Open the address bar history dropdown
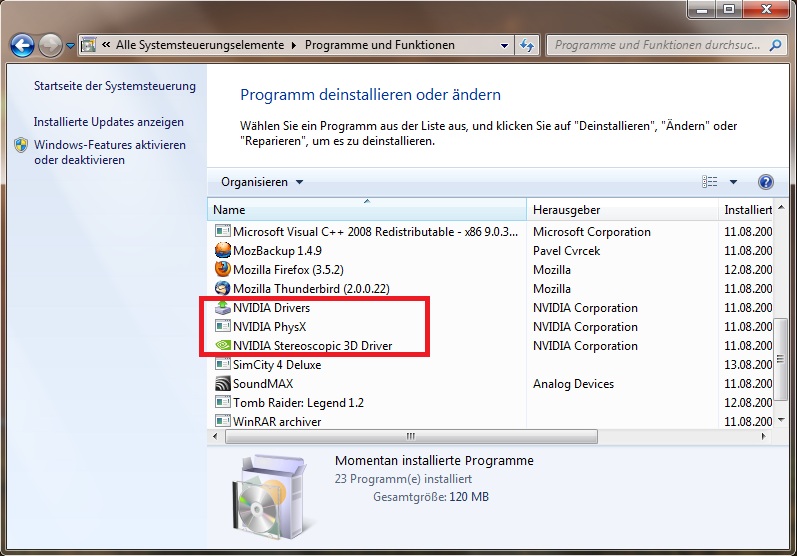 click(x=504, y=45)
